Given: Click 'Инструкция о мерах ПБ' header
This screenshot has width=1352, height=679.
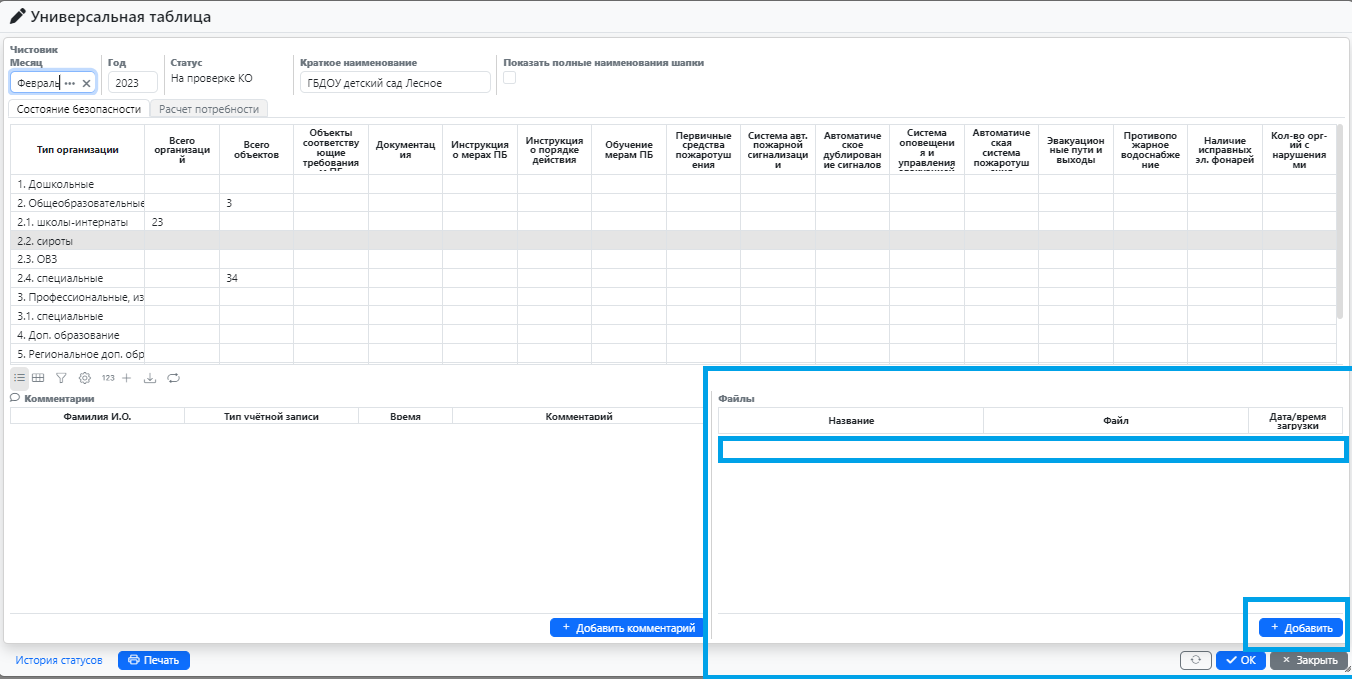Looking at the screenshot, I should point(480,150).
